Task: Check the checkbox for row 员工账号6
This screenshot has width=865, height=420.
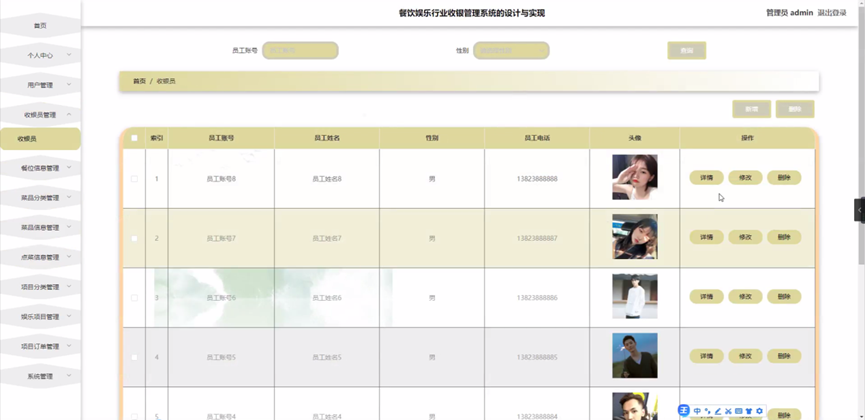Action: [134, 298]
